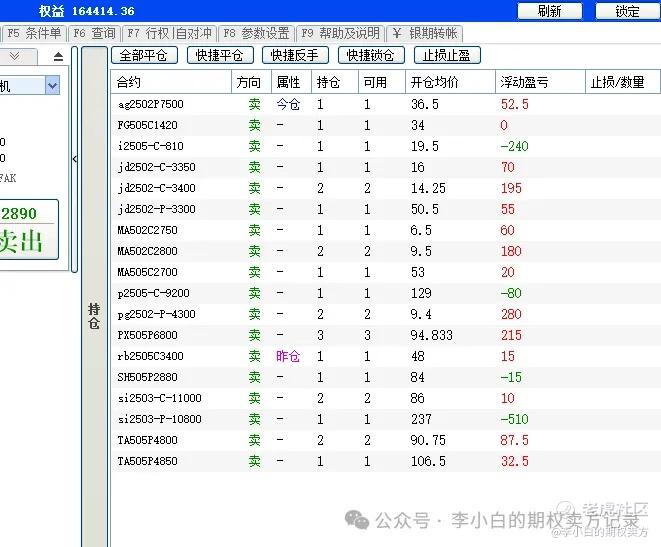661x547 pixels.
Task: Click floating P/L value -510
Action: pyautogui.click(x=514, y=419)
